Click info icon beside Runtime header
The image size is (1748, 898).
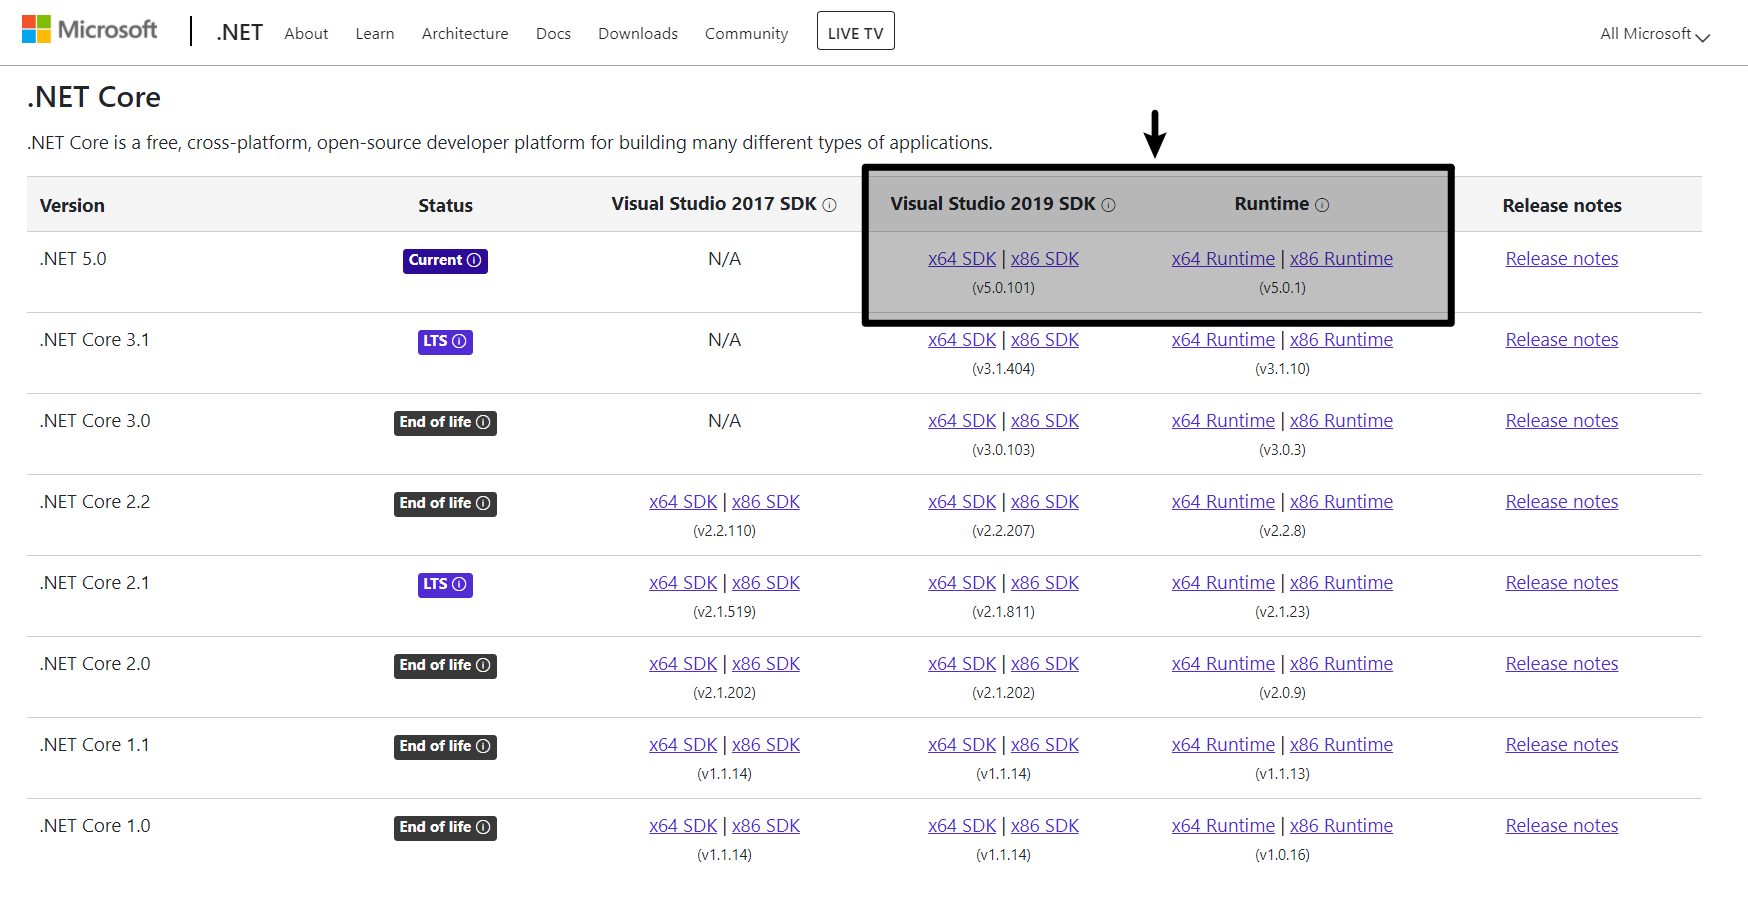click(1322, 205)
